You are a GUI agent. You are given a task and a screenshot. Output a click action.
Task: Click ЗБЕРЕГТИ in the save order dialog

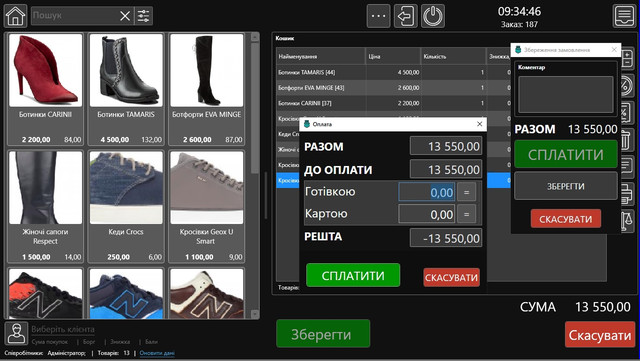point(566,186)
